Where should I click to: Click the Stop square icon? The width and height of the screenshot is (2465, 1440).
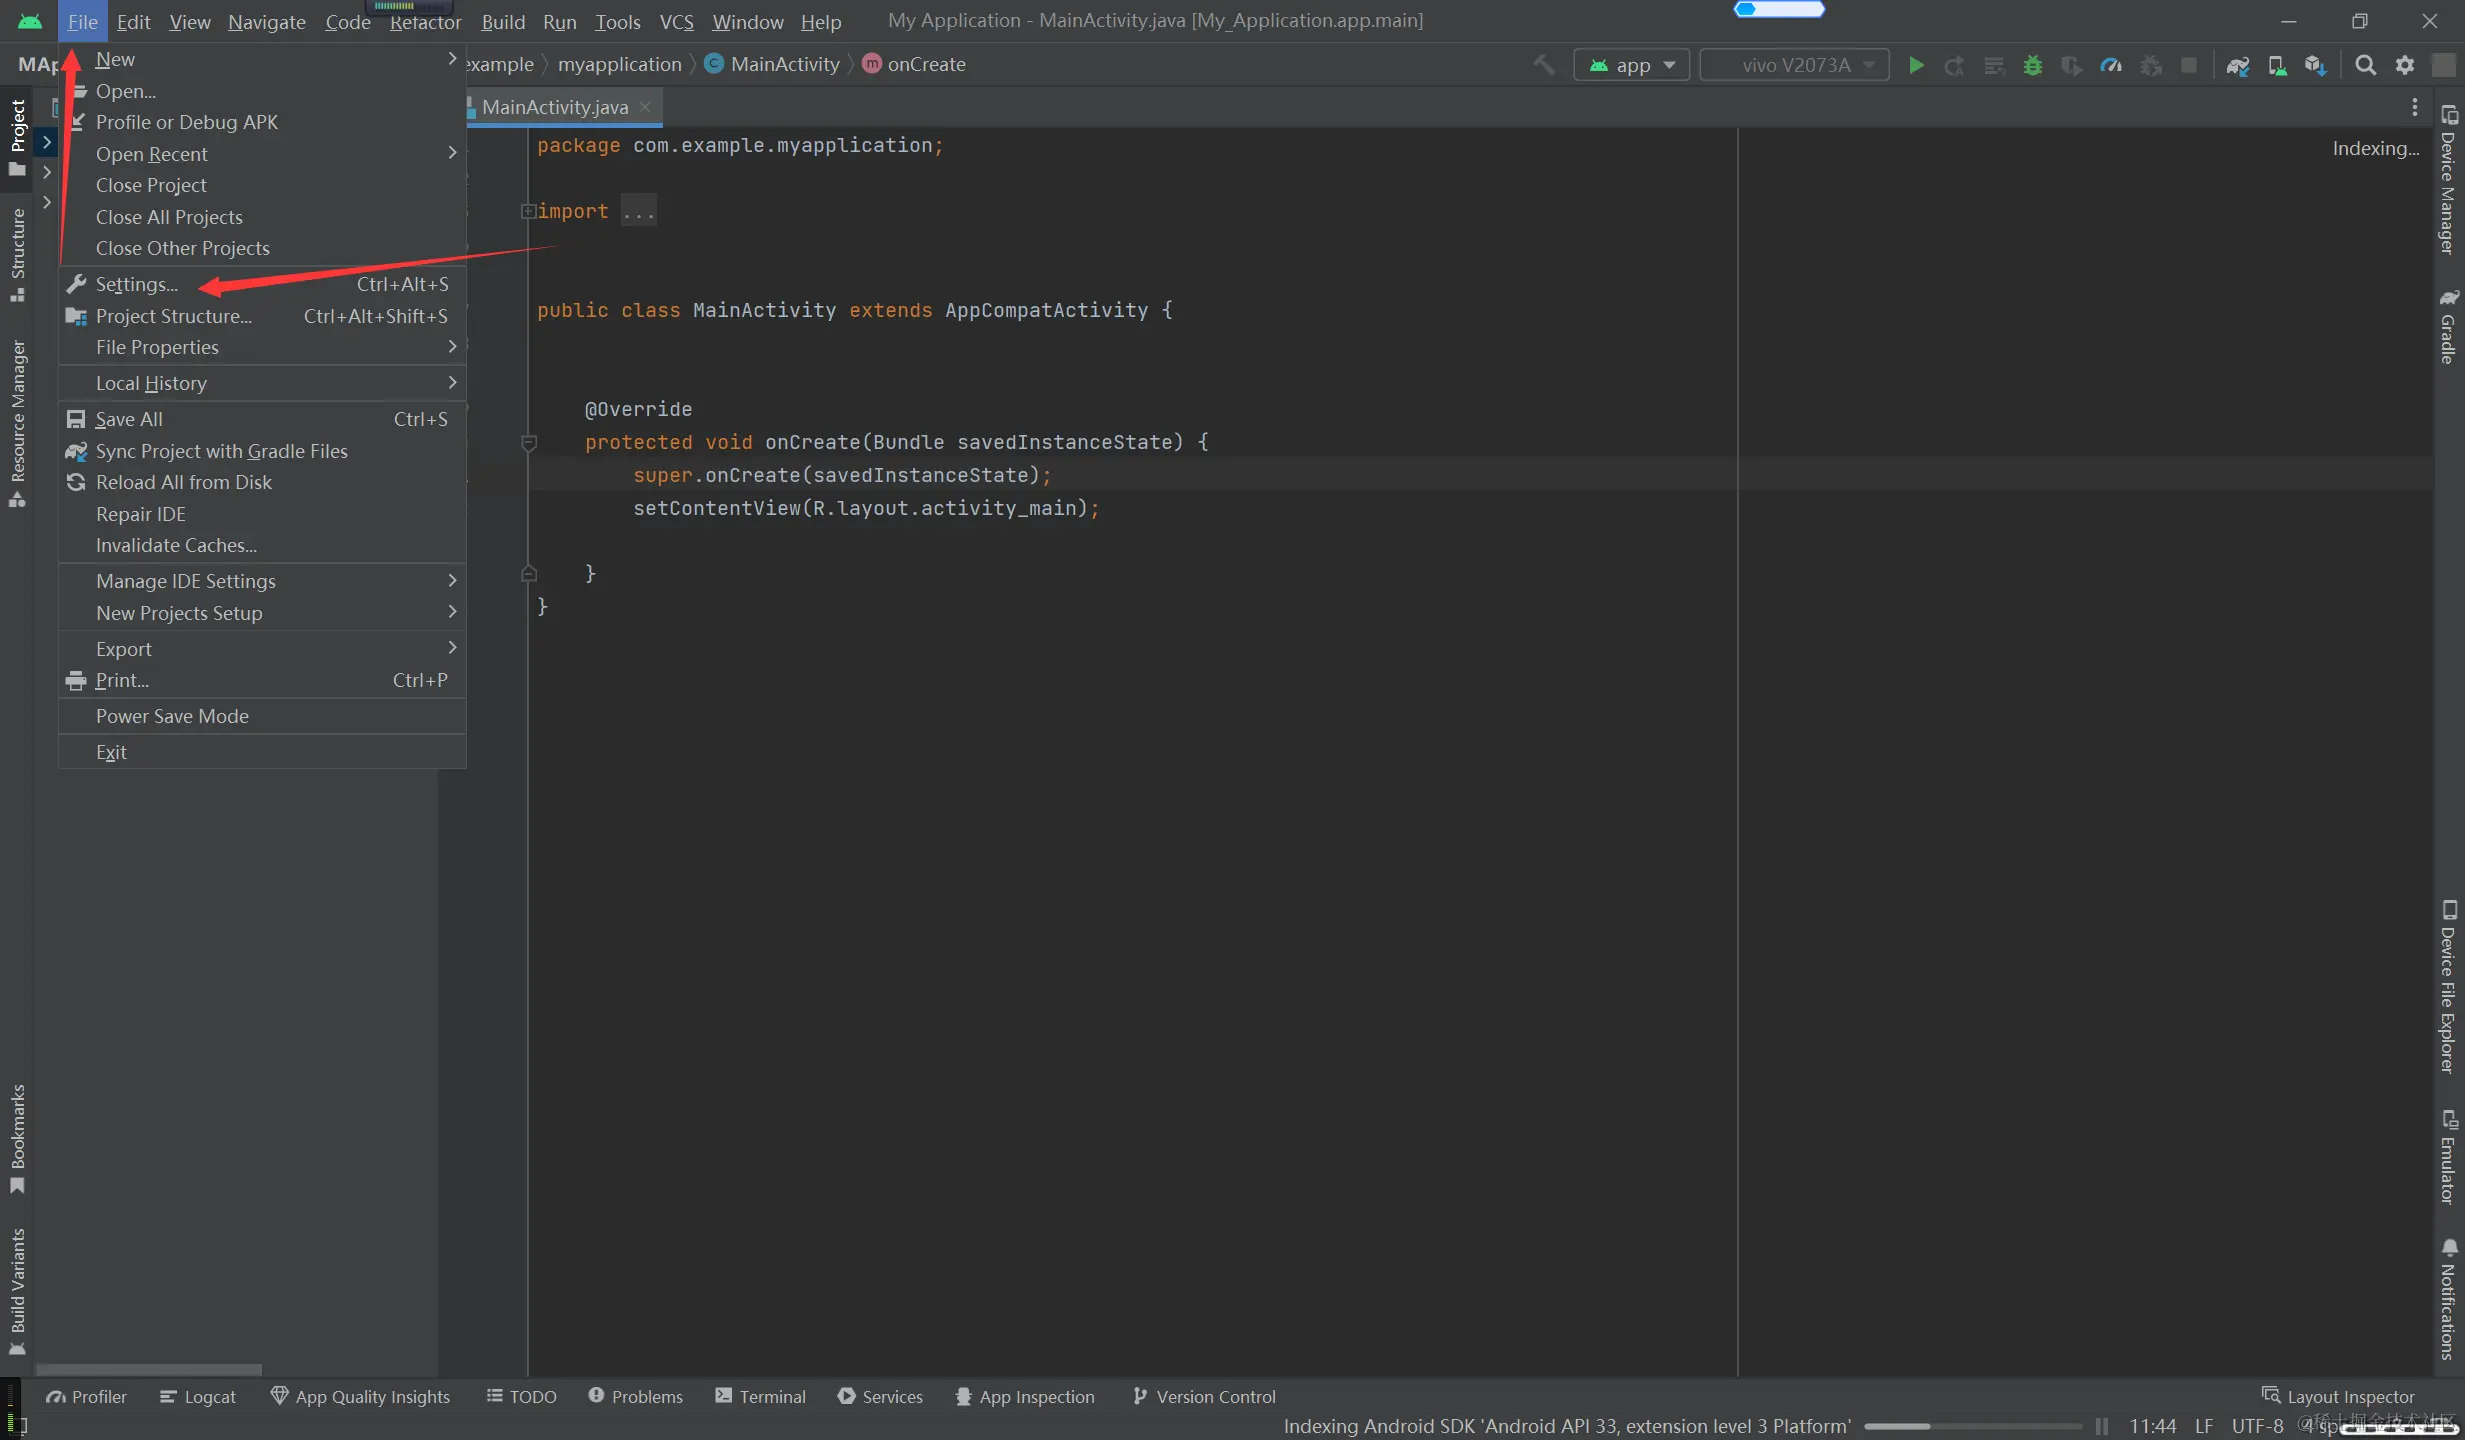(2189, 65)
